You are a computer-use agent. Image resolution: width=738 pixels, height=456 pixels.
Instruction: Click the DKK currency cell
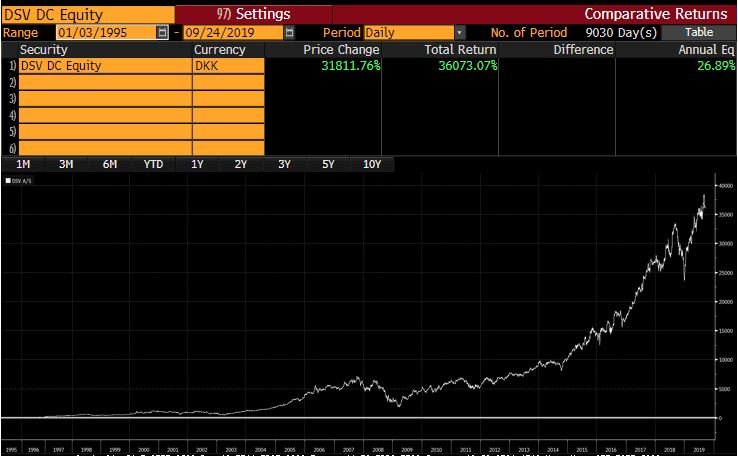(229, 66)
